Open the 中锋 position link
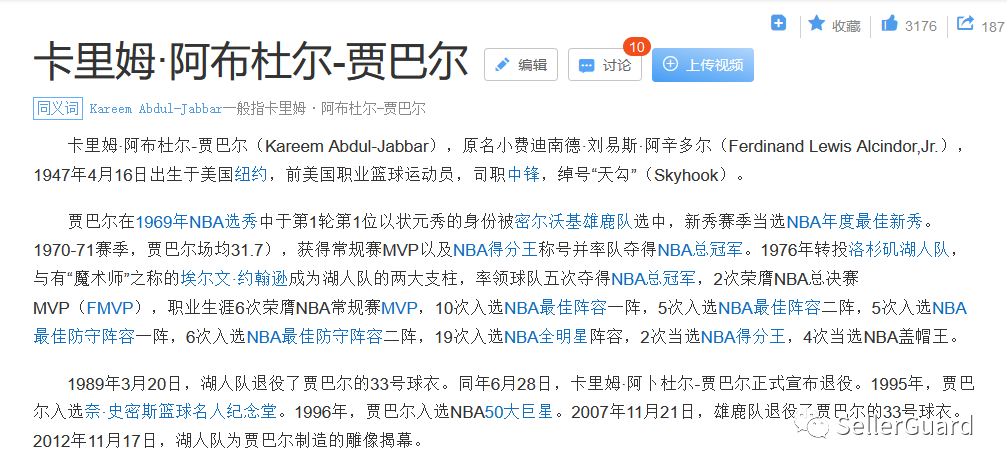 click(x=523, y=175)
